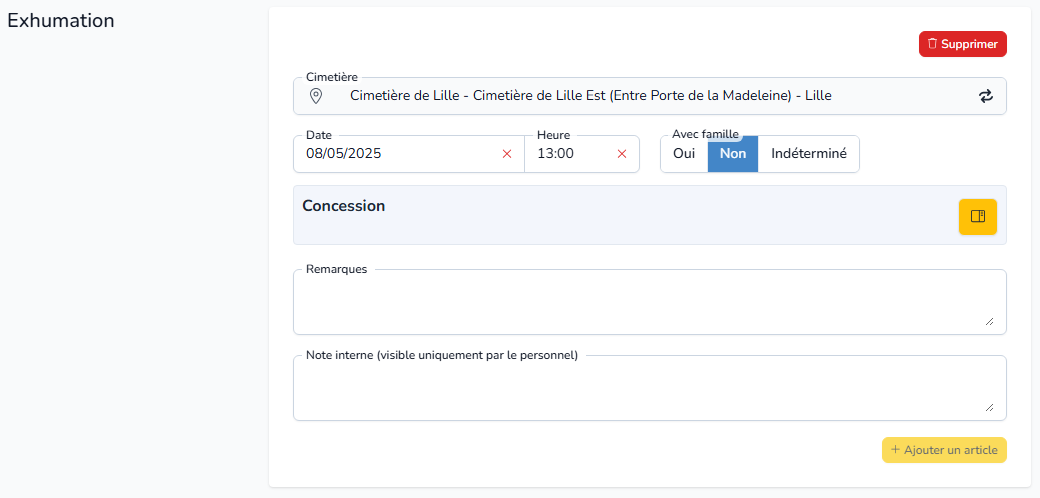Click the Concession section heading
Viewport: 1040px width, 498px height.
pos(344,206)
